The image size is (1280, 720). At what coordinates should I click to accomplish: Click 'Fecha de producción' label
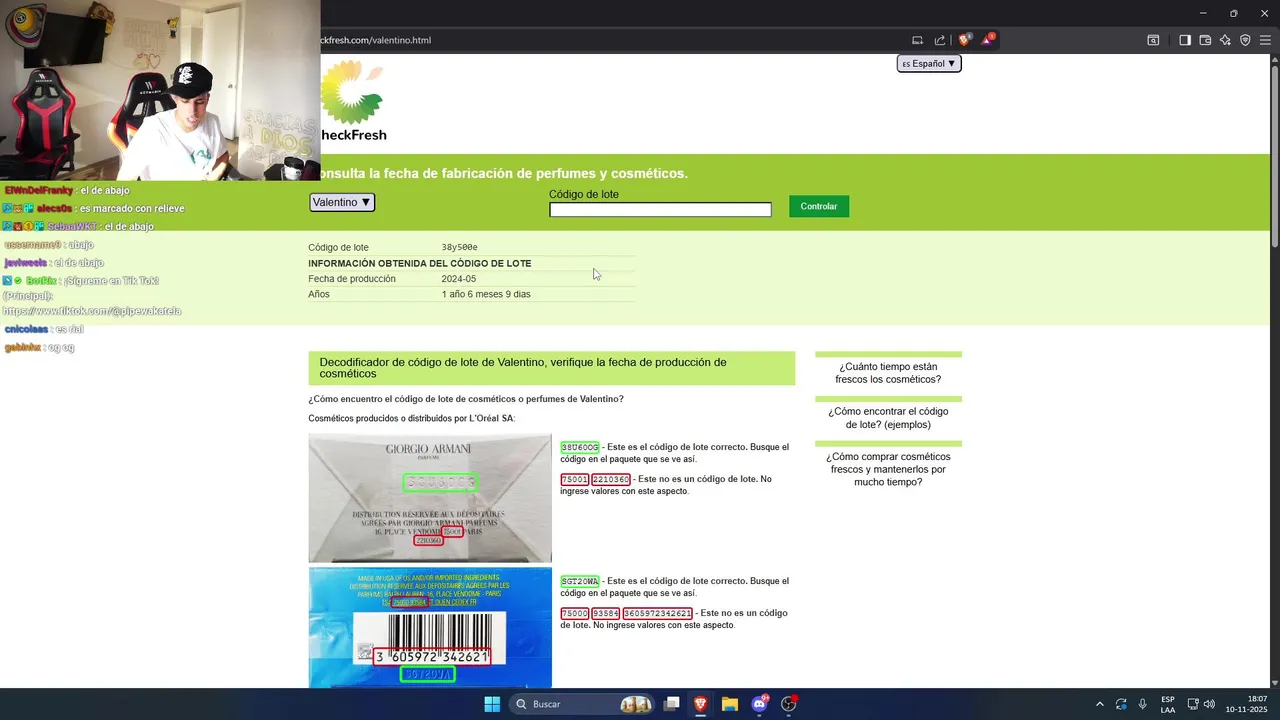click(x=352, y=279)
